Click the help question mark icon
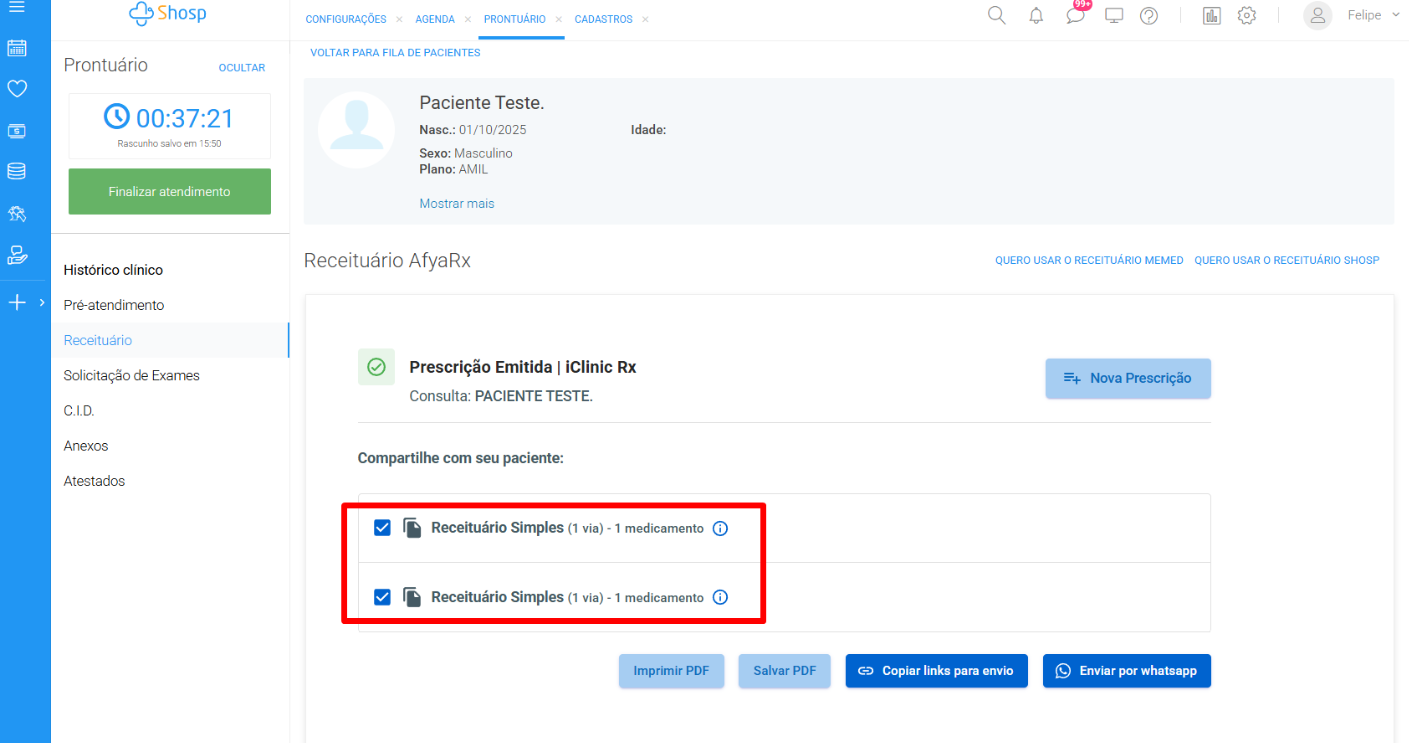This screenshot has width=1409, height=743. [x=1149, y=15]
